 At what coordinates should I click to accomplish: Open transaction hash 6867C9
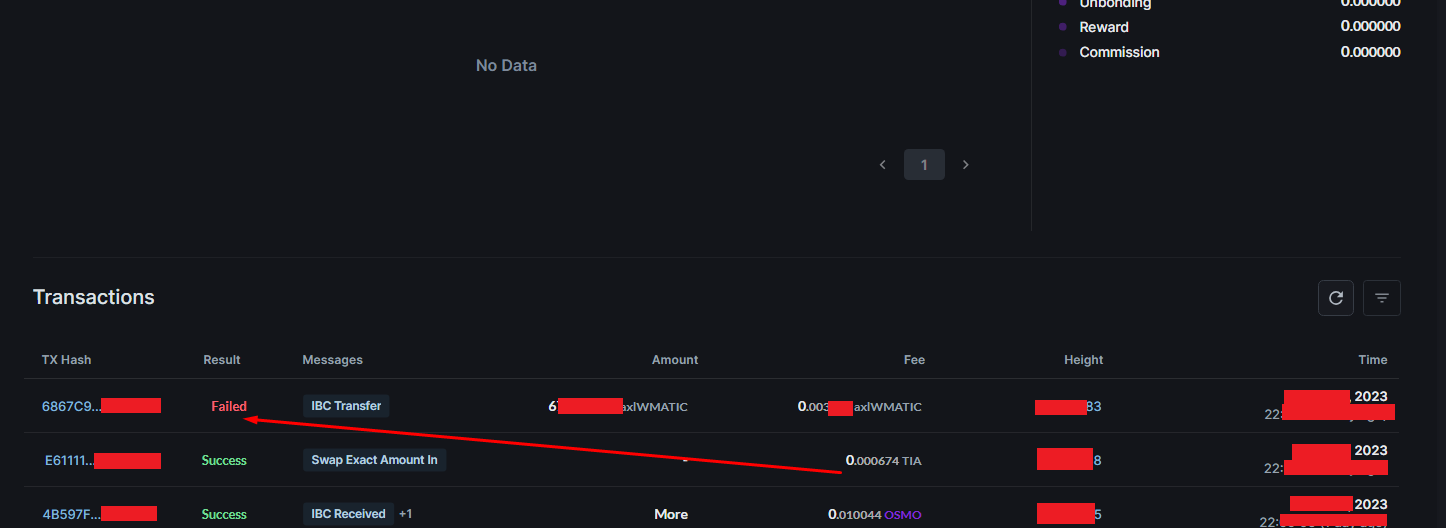[71, 406]
